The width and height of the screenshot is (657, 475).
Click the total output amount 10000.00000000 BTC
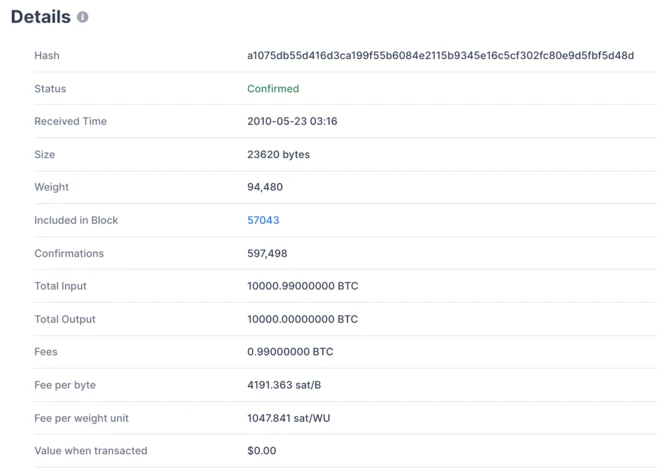(302, 320)
